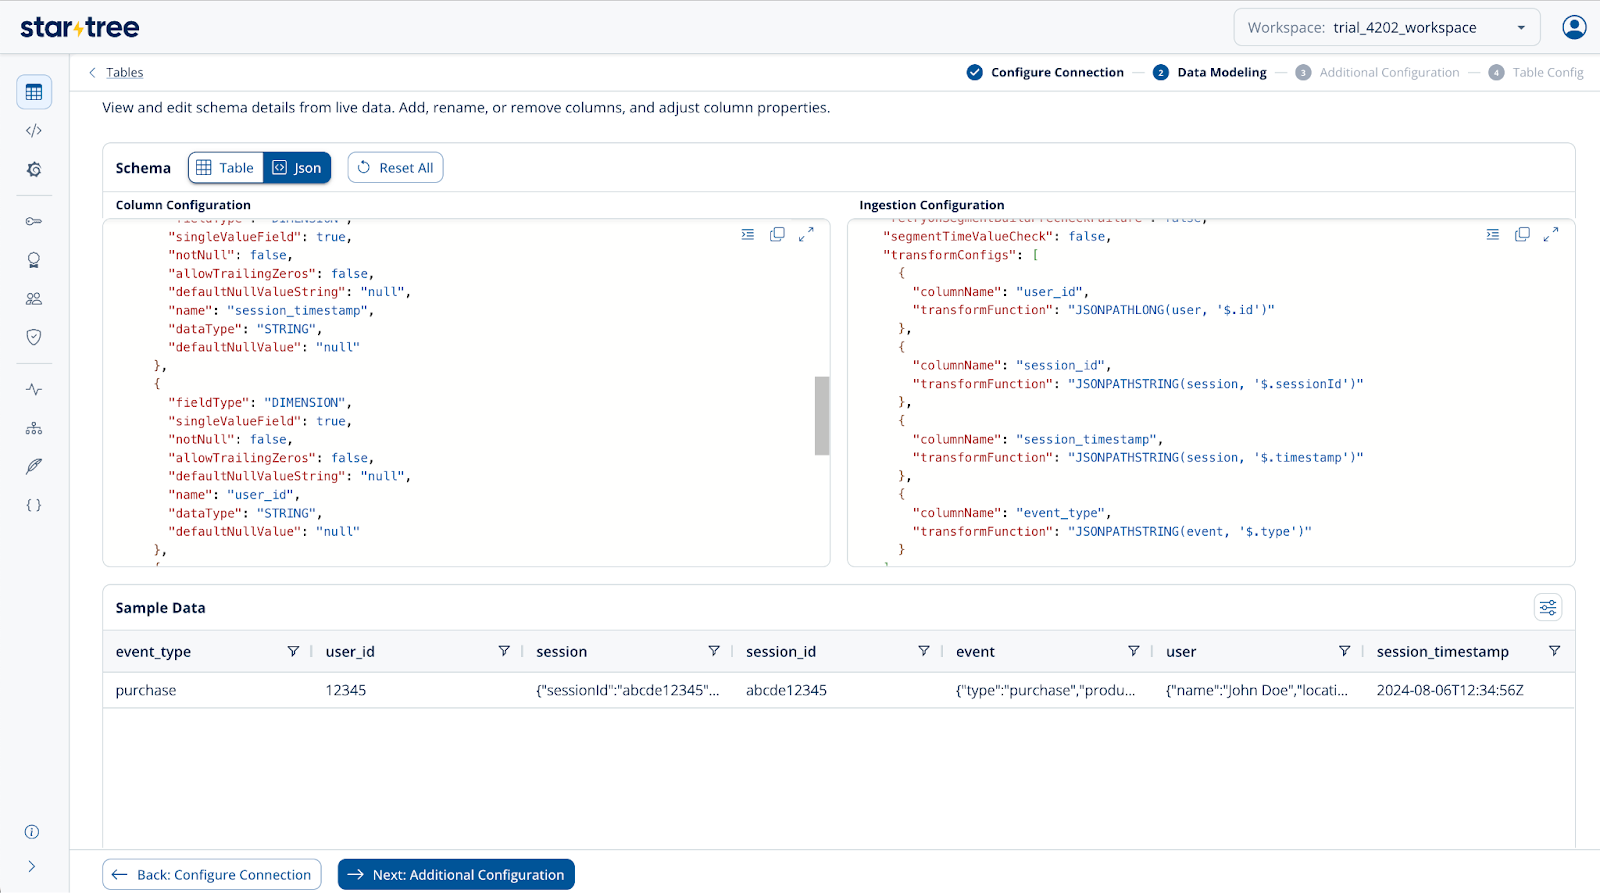The image size is (1600, 893).
Task: Copy the Column Configuration JSON
Action: pyautogui.click(x=777, y=234)
